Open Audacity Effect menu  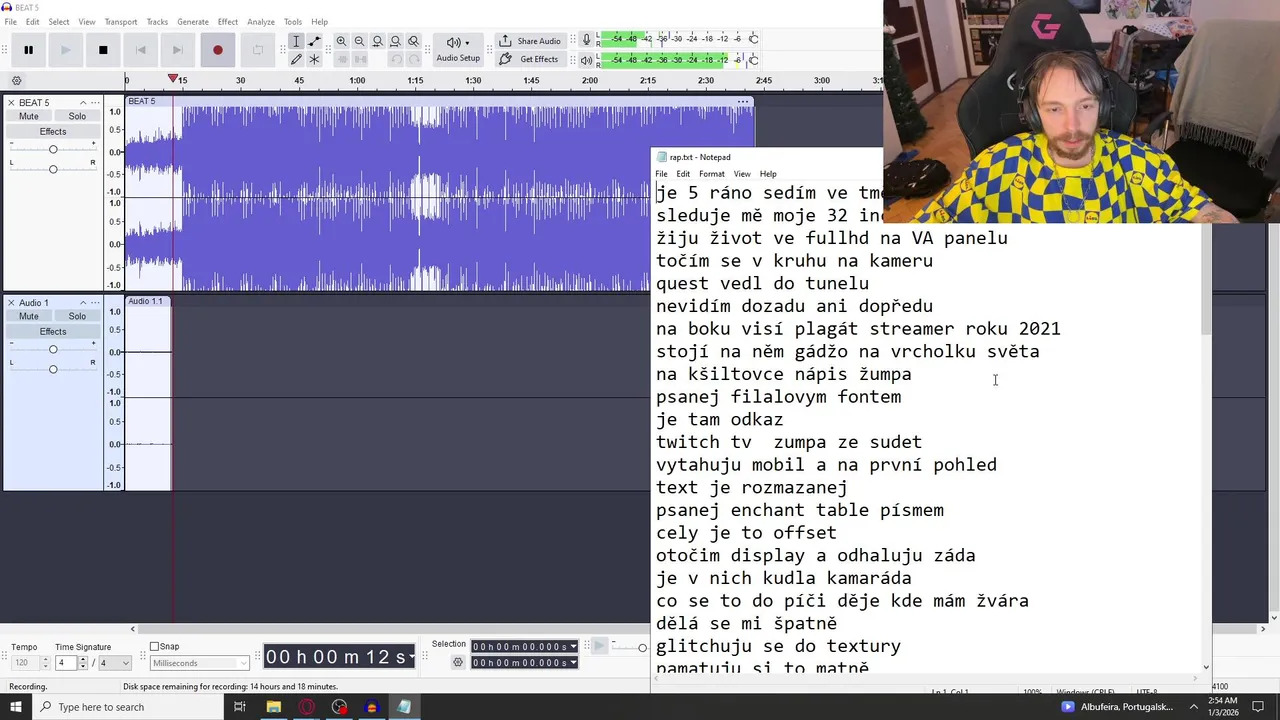pyautogui.click(x=228, y=22)
